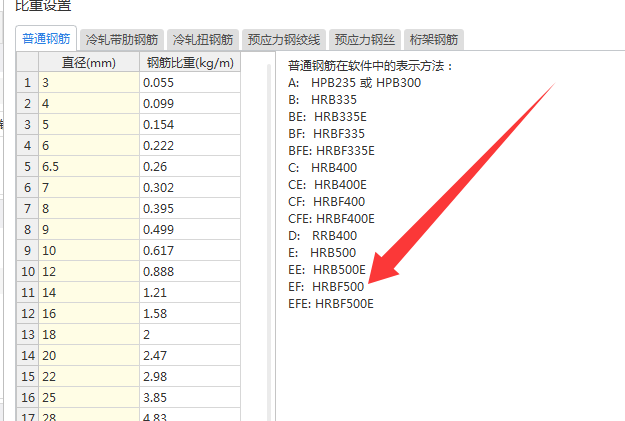The image size is (625, 421).
Task: Select row 1 header in table
Action: (x=28, y=83)
